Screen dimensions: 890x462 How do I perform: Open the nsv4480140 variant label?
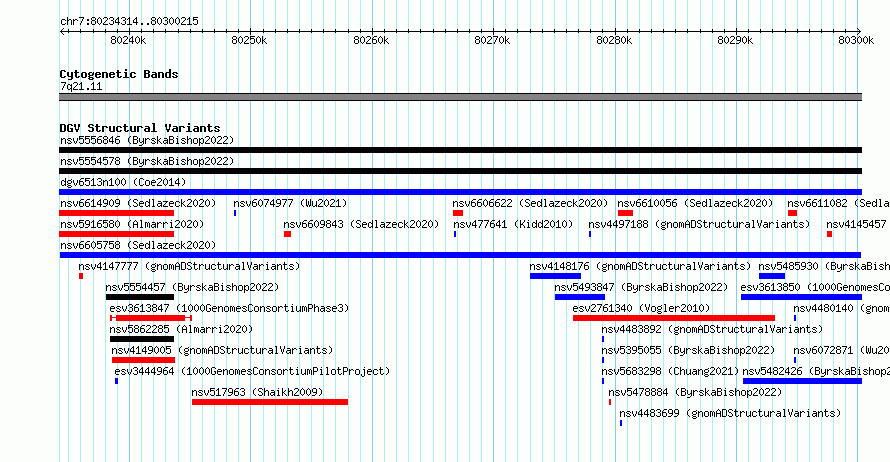coord(841,308)
